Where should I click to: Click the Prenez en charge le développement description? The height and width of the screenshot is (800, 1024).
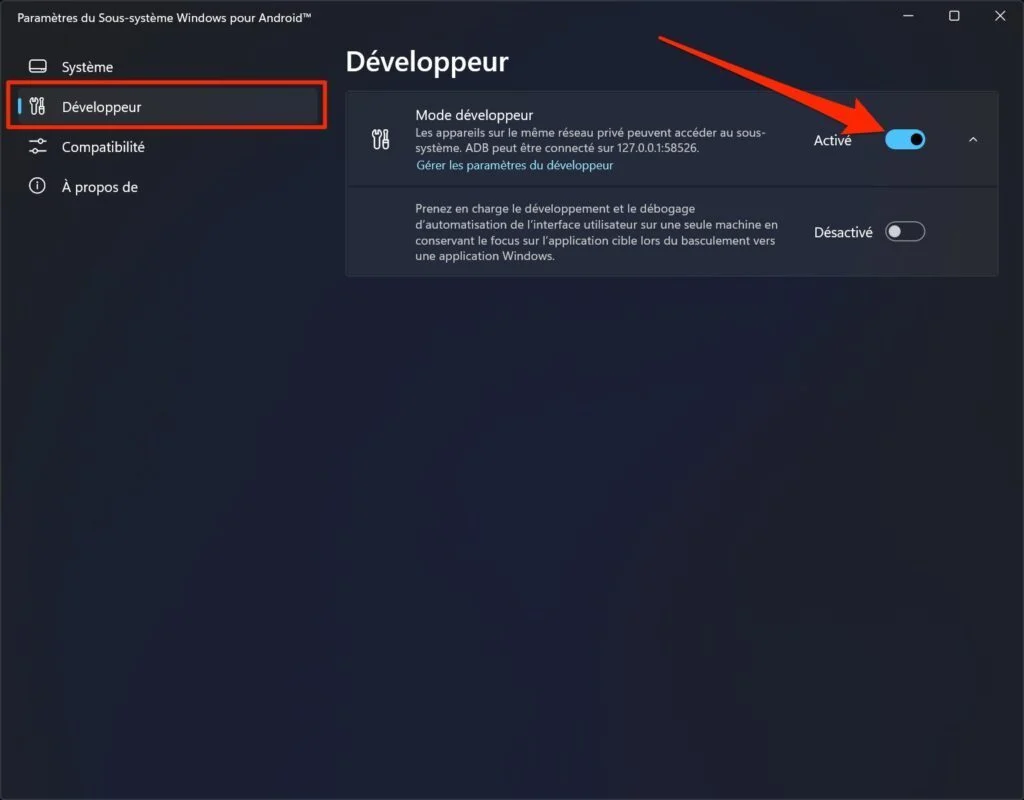596,232
